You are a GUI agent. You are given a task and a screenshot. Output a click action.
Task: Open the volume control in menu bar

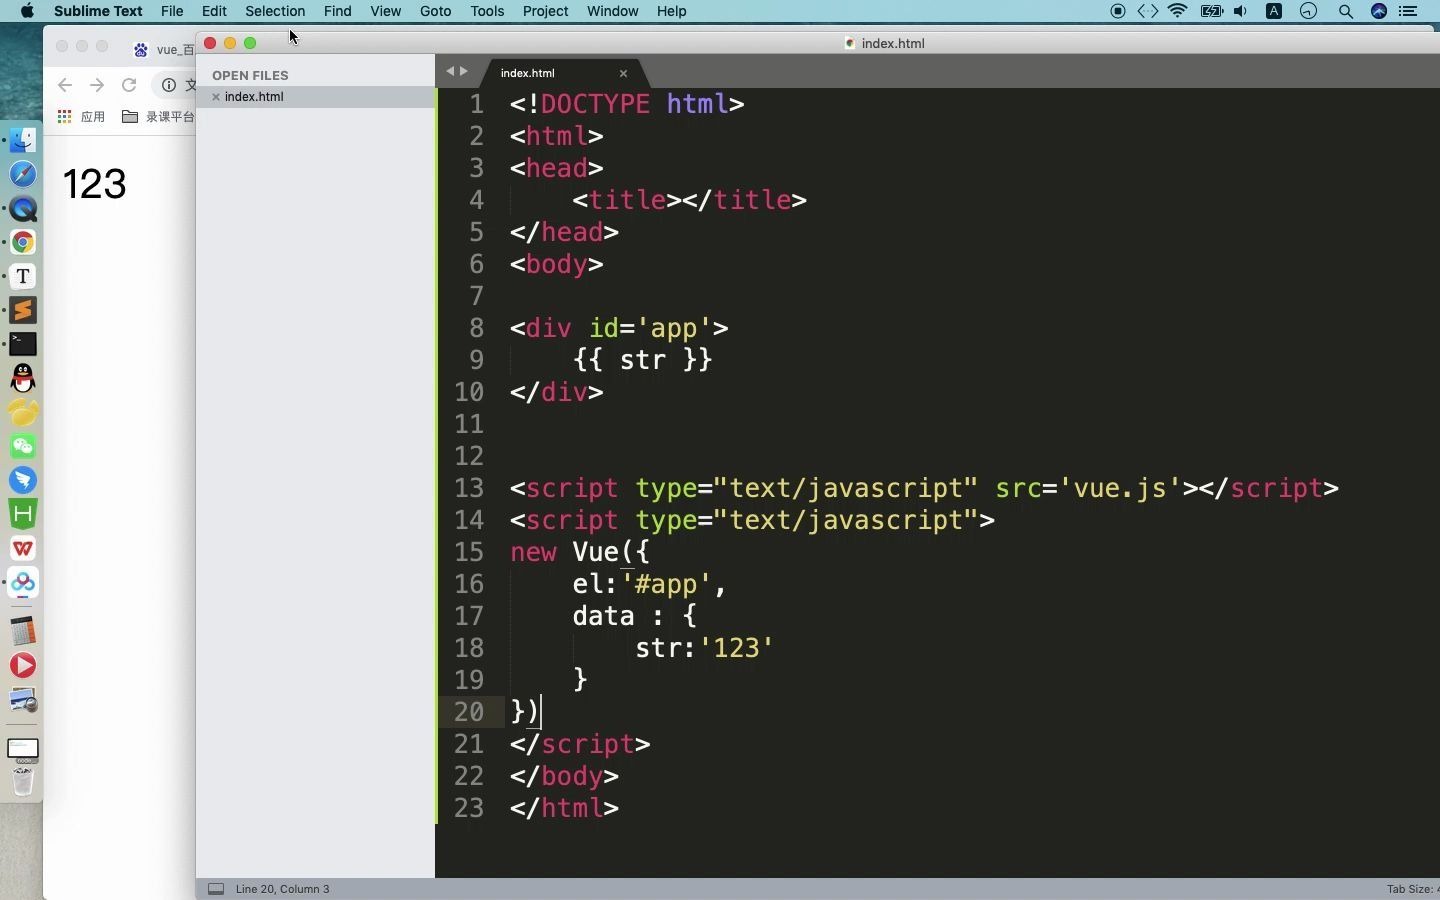coord(1242,11)
